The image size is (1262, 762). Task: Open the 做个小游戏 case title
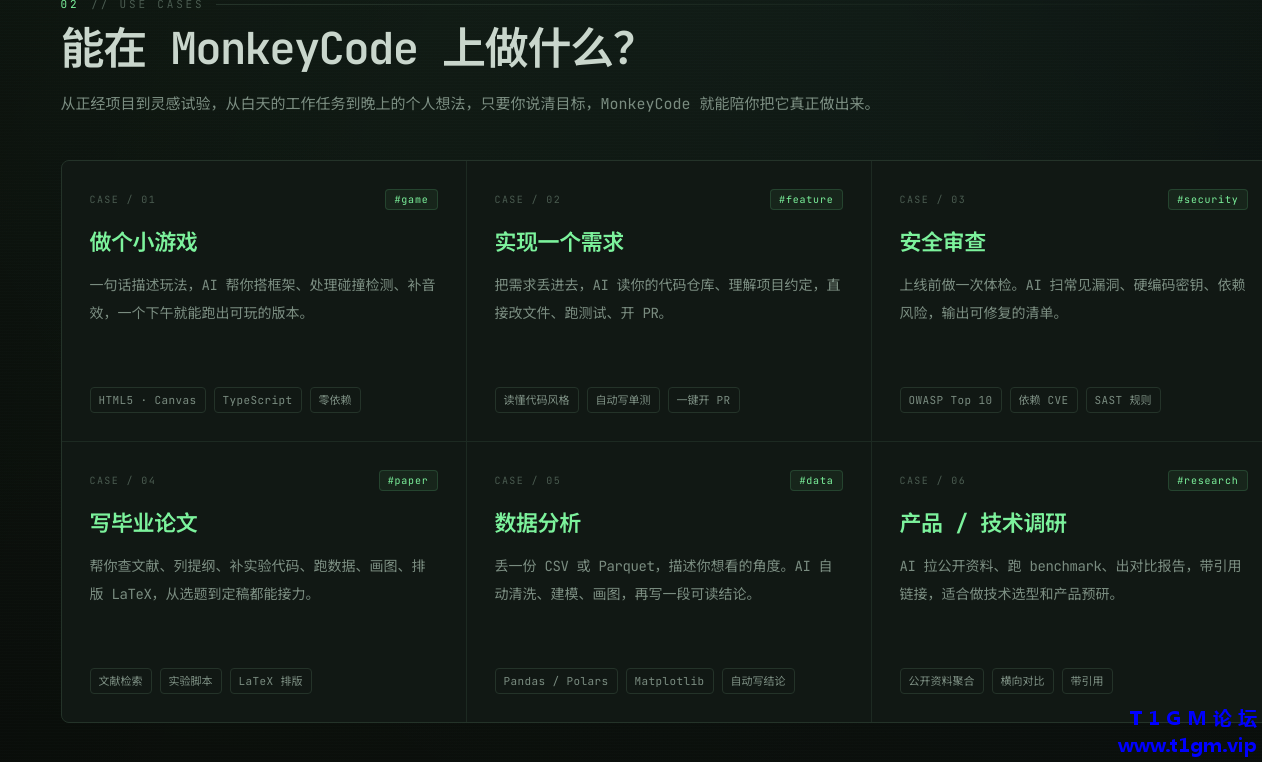(143, 242)
